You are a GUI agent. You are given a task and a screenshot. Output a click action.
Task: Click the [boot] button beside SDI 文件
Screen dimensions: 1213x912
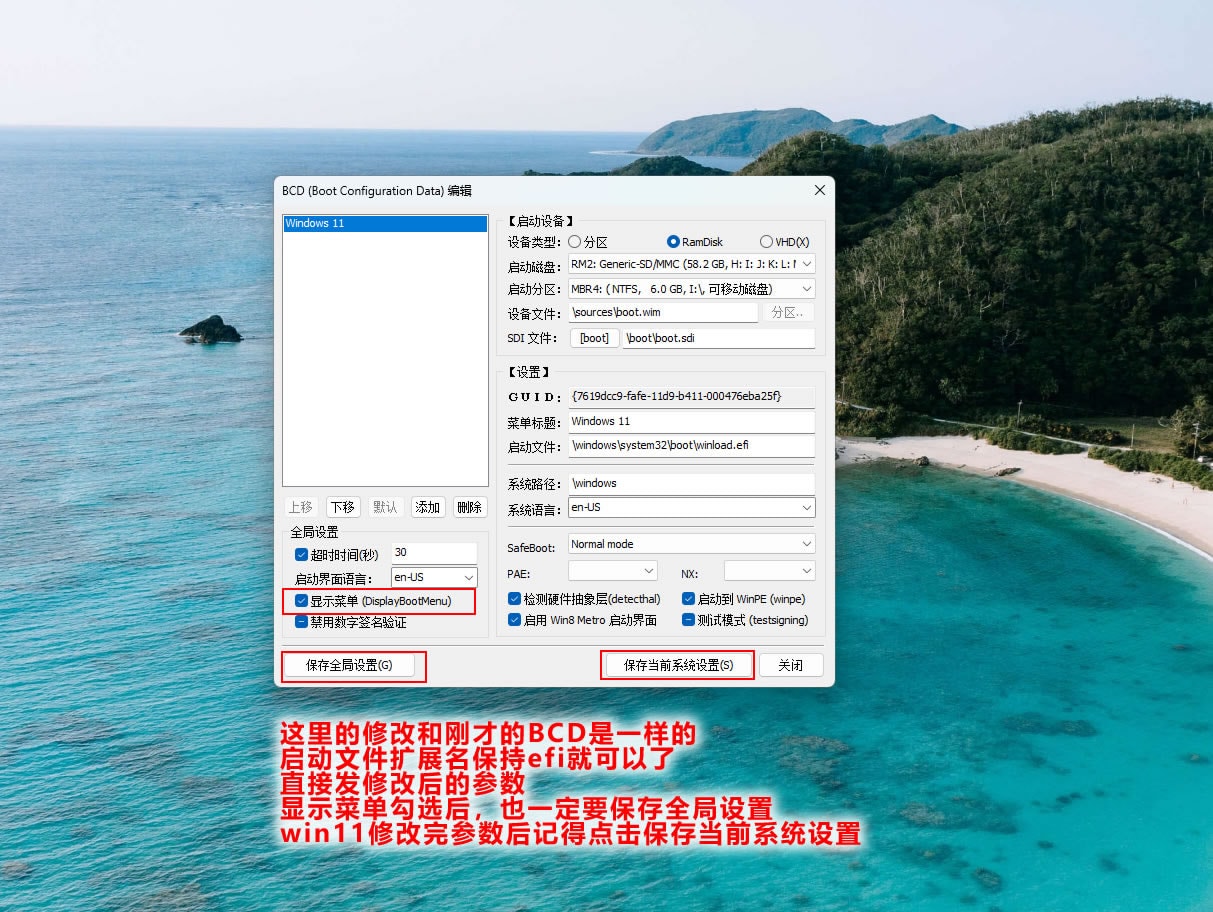click(594, 338)
